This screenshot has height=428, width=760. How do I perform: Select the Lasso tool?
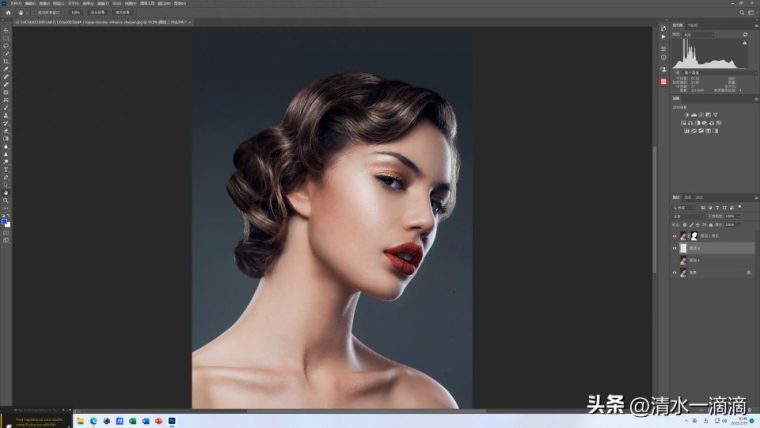click(6, 46)
